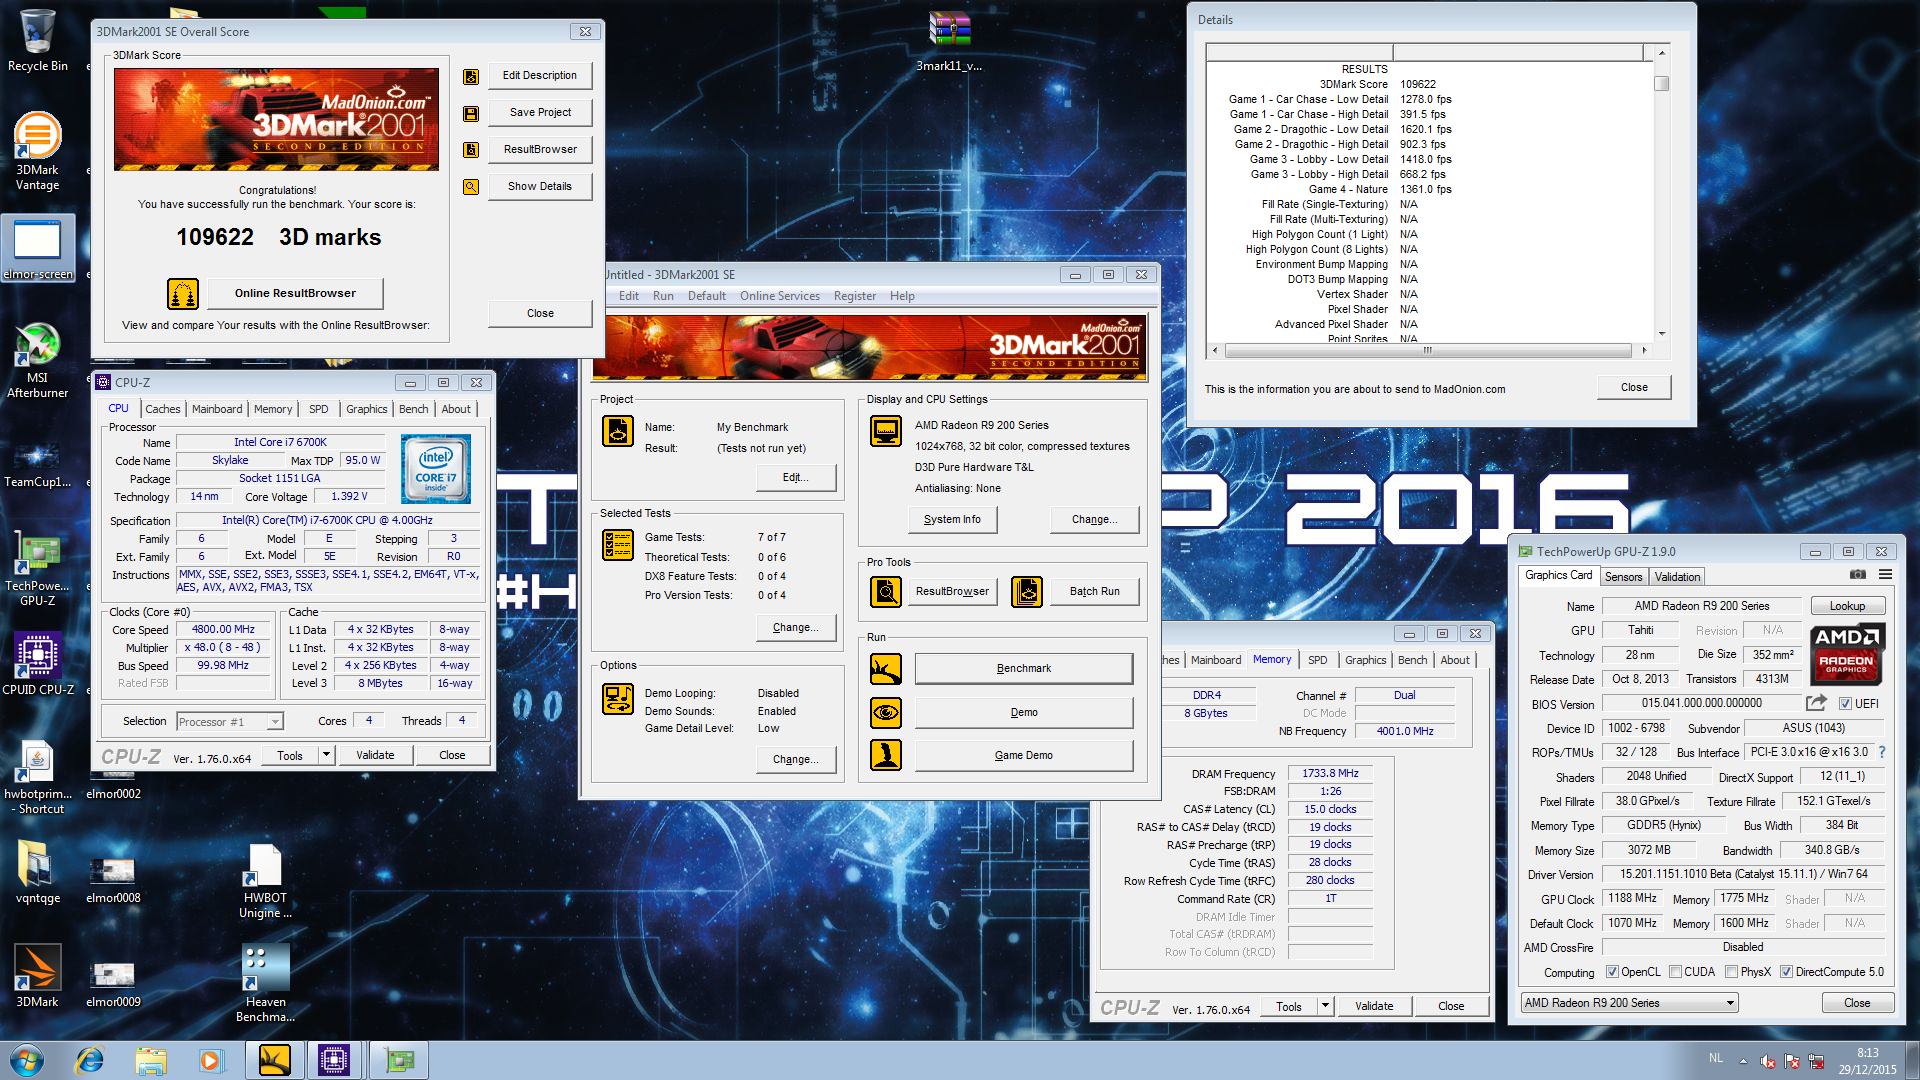
Task: Open the Run menu in 3DMark2001 SE
Action: click(x=663, y=296)
